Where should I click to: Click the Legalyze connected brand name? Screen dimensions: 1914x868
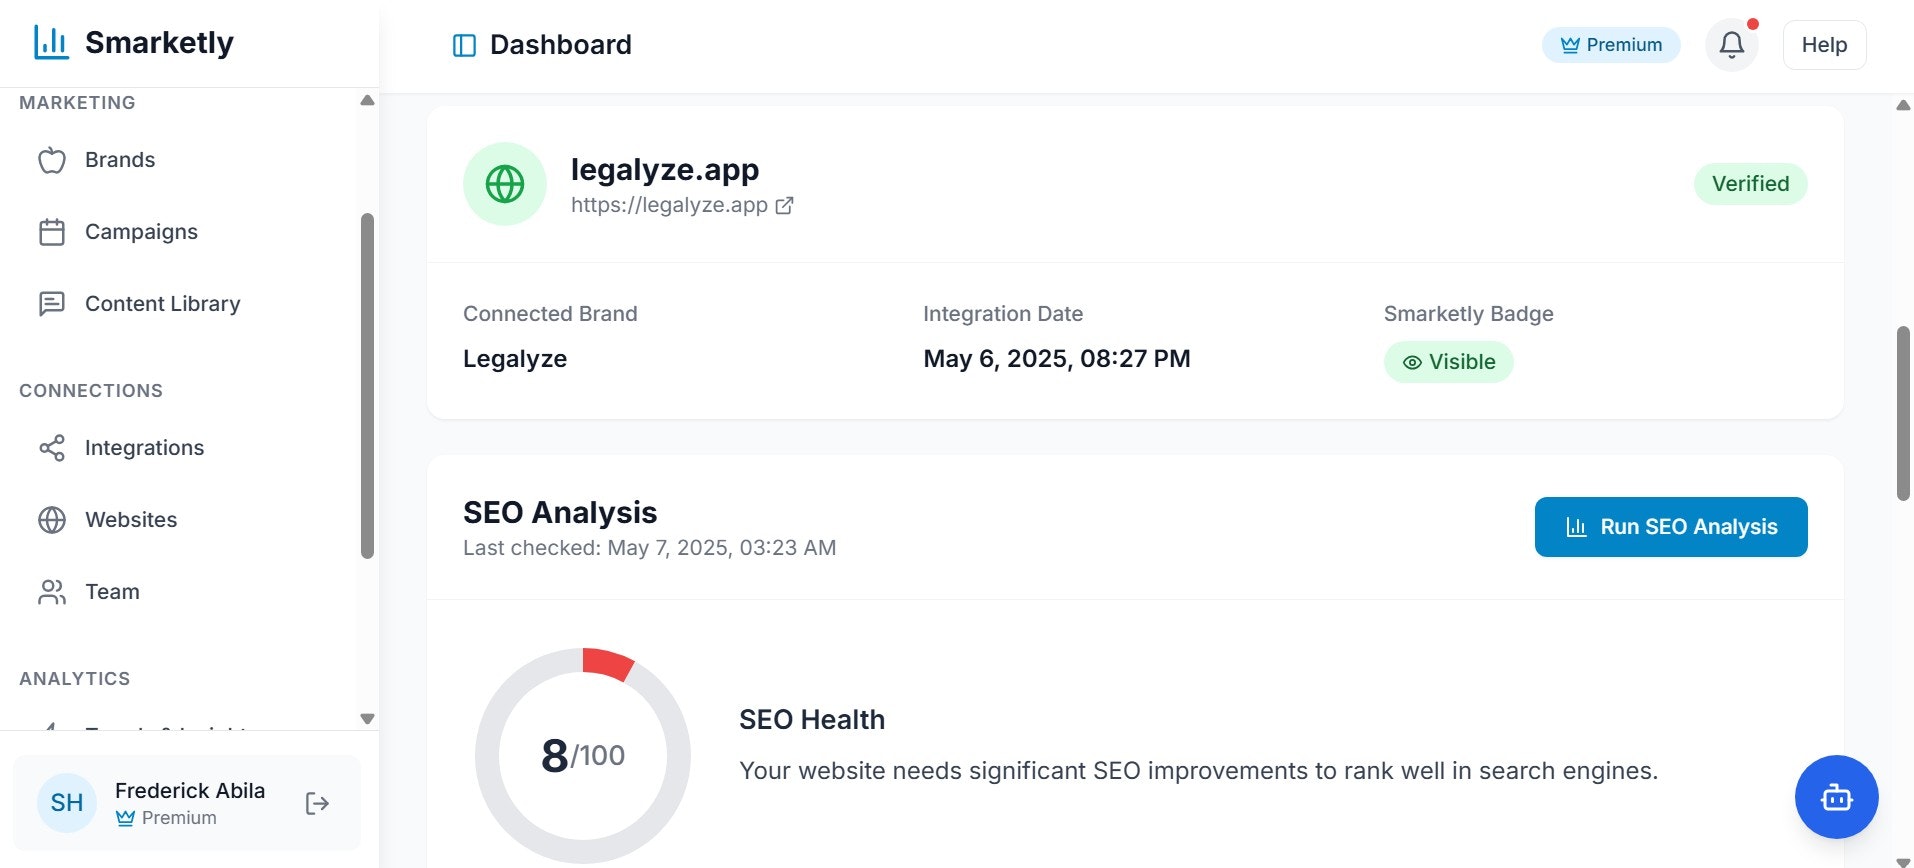[x=515, y=359]
